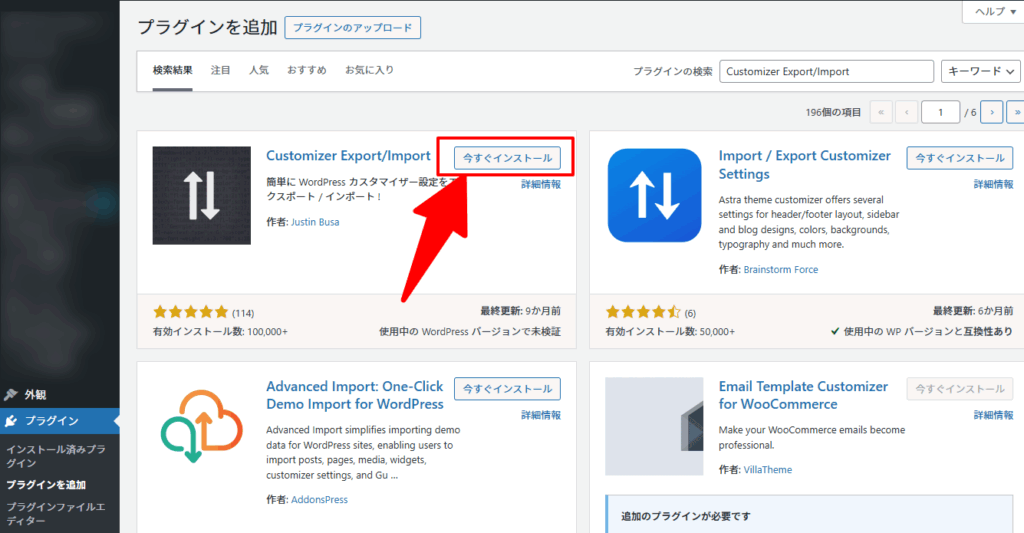
Task: Click the plugin search input field
Action: 826,71
